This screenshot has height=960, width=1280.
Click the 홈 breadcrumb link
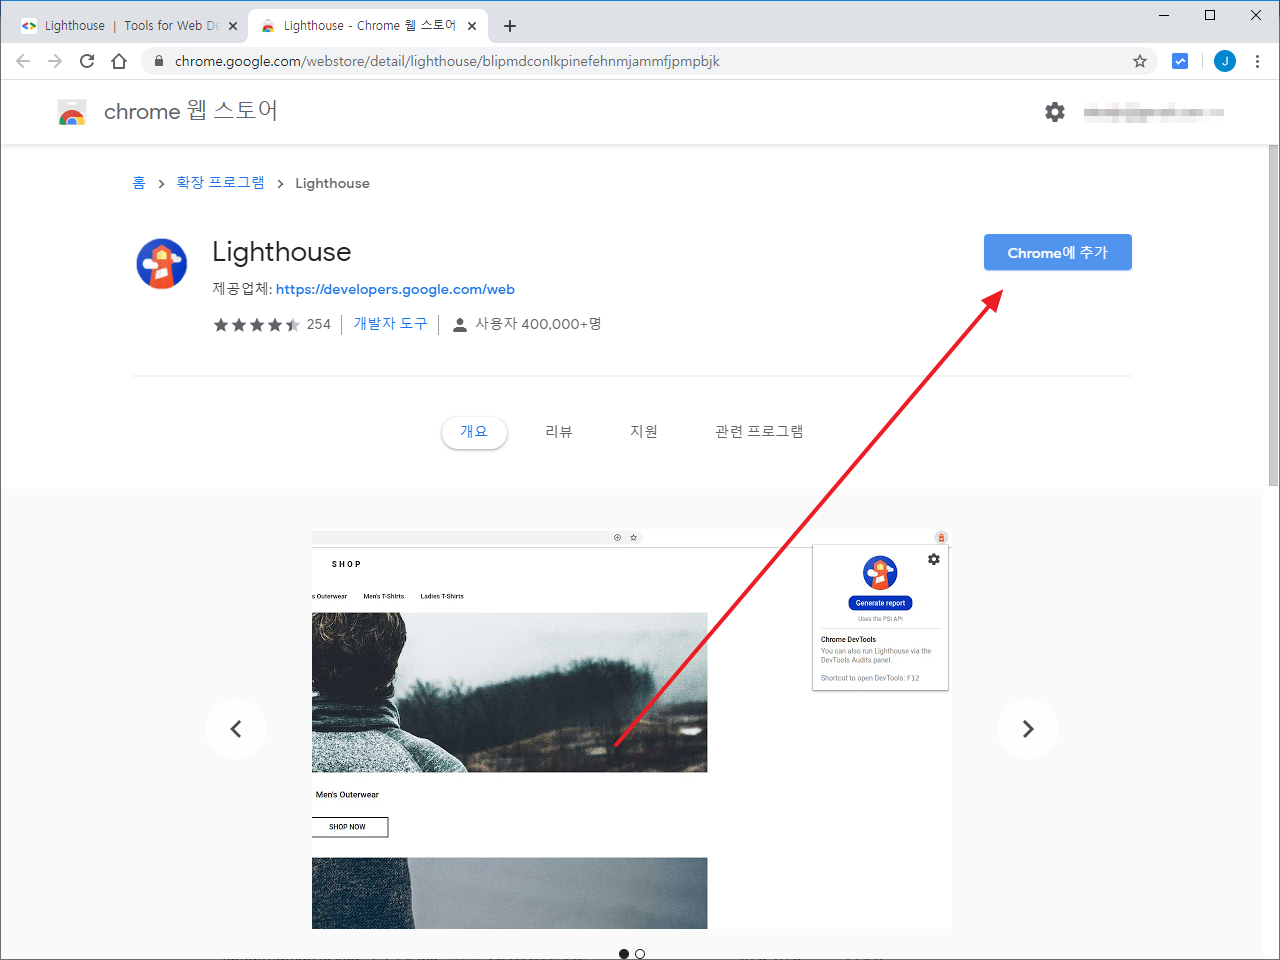tap(139, 183)
